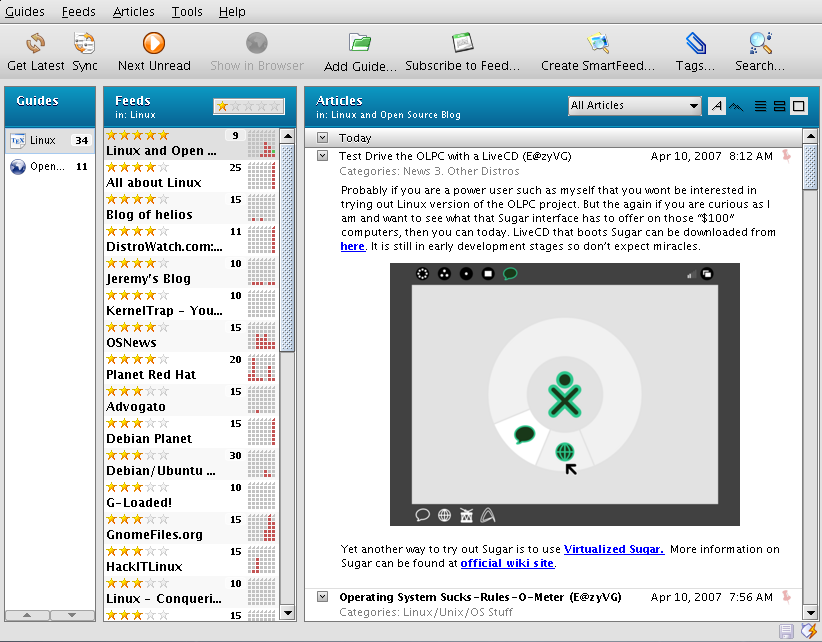This screenshot has width=822, height=642.
Task: Click guides list scroll up button
Action: pos(27,615)
